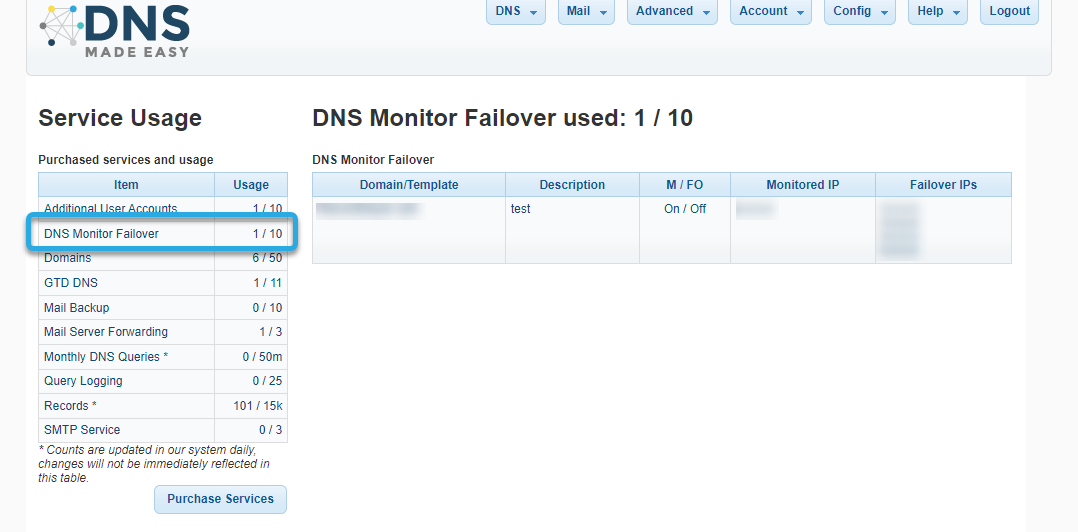Open the DNS dropdown menu
The height and width of the screenshot is (532, 1078).
coord(516,12)
